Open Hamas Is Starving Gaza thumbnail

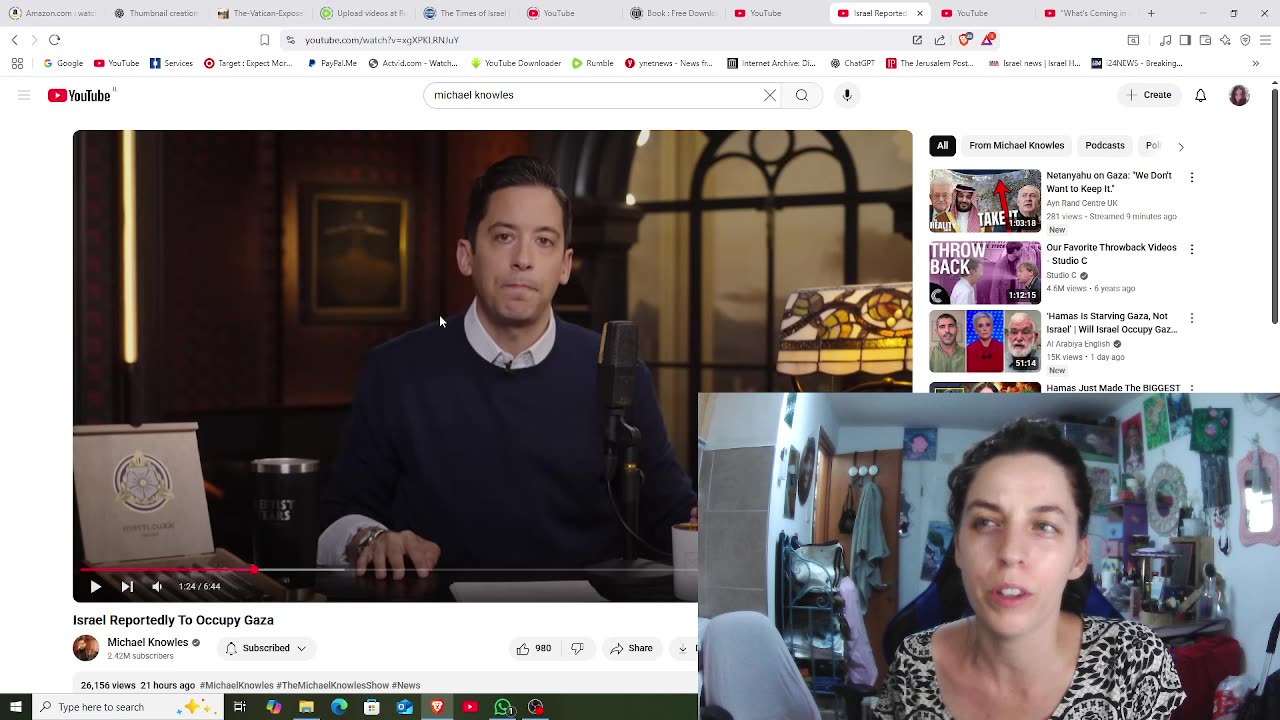tap(985, 341)
